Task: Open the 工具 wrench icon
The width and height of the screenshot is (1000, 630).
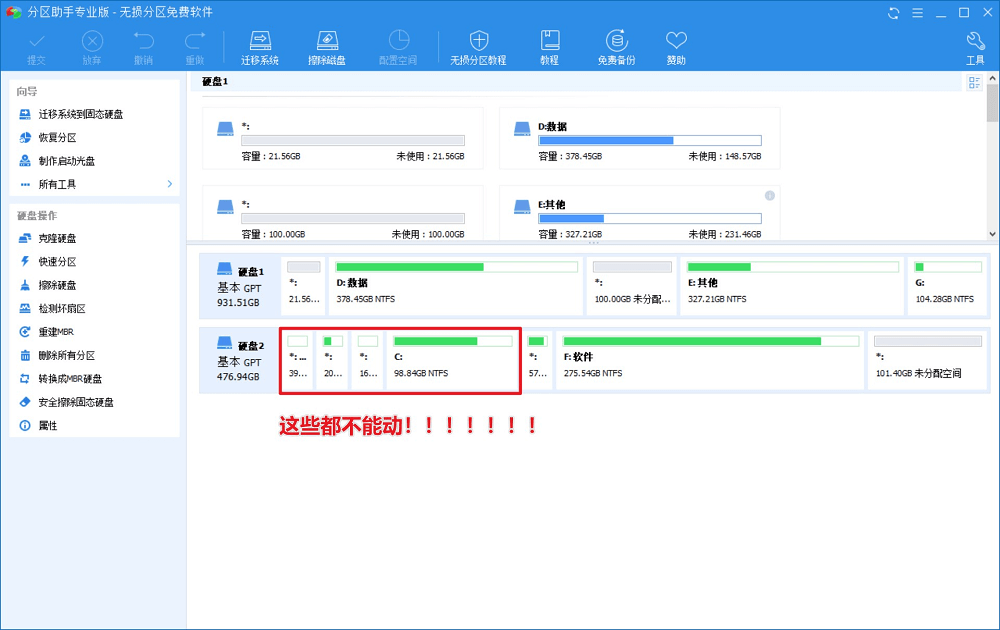Action: tap(975, 47)
